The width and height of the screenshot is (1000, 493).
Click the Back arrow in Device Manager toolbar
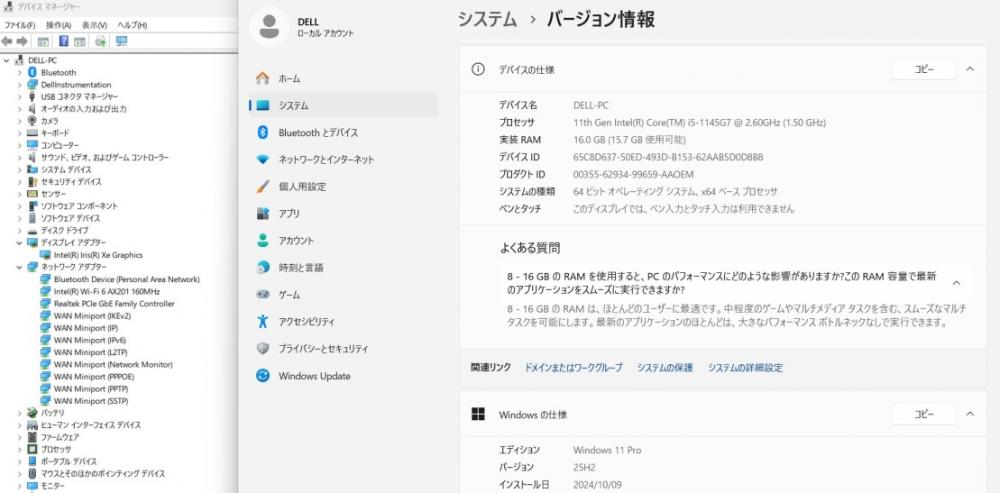pyautogui.click(x=7, y=41)
